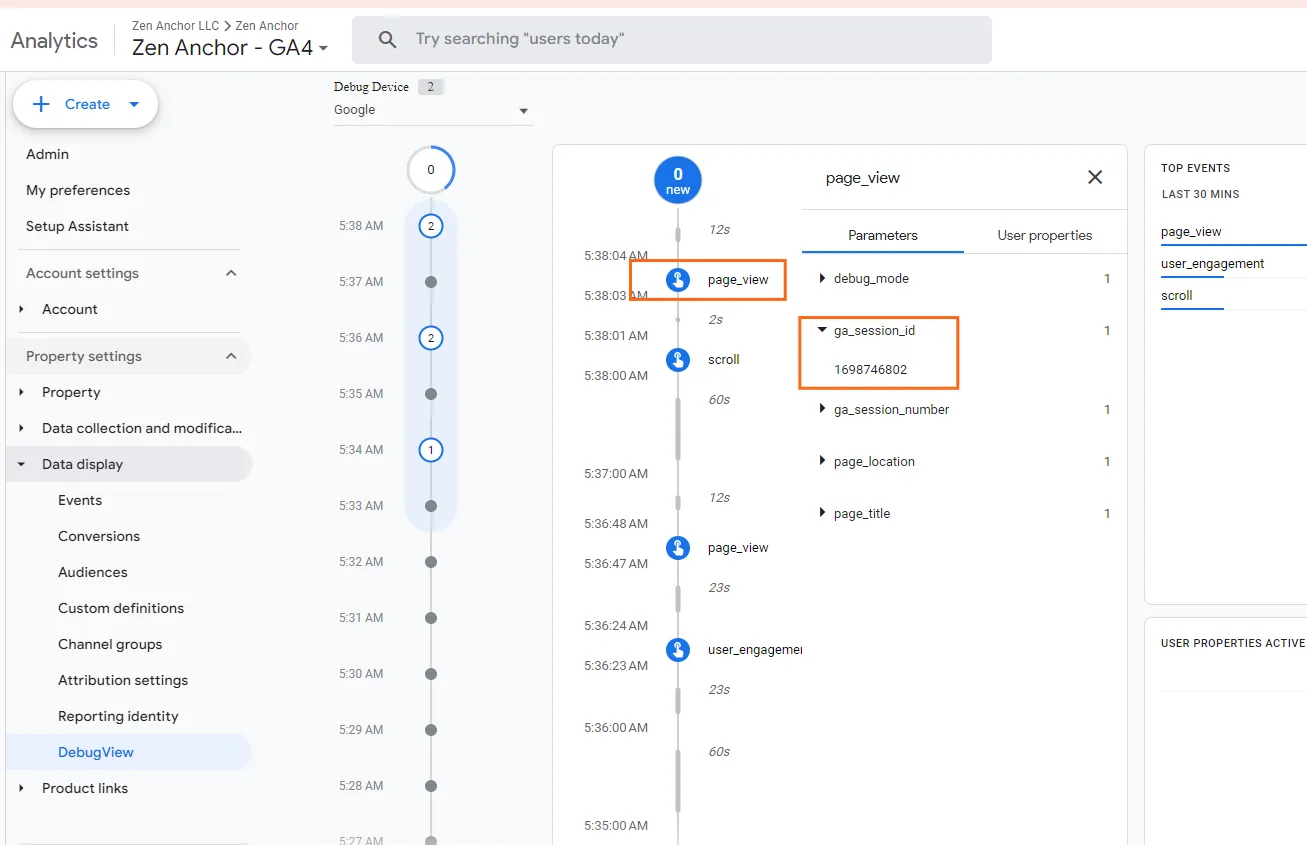The width and height of the screenshot is (1307, 845).
Task: Open Setup Assistant
Action: (77, 226)
